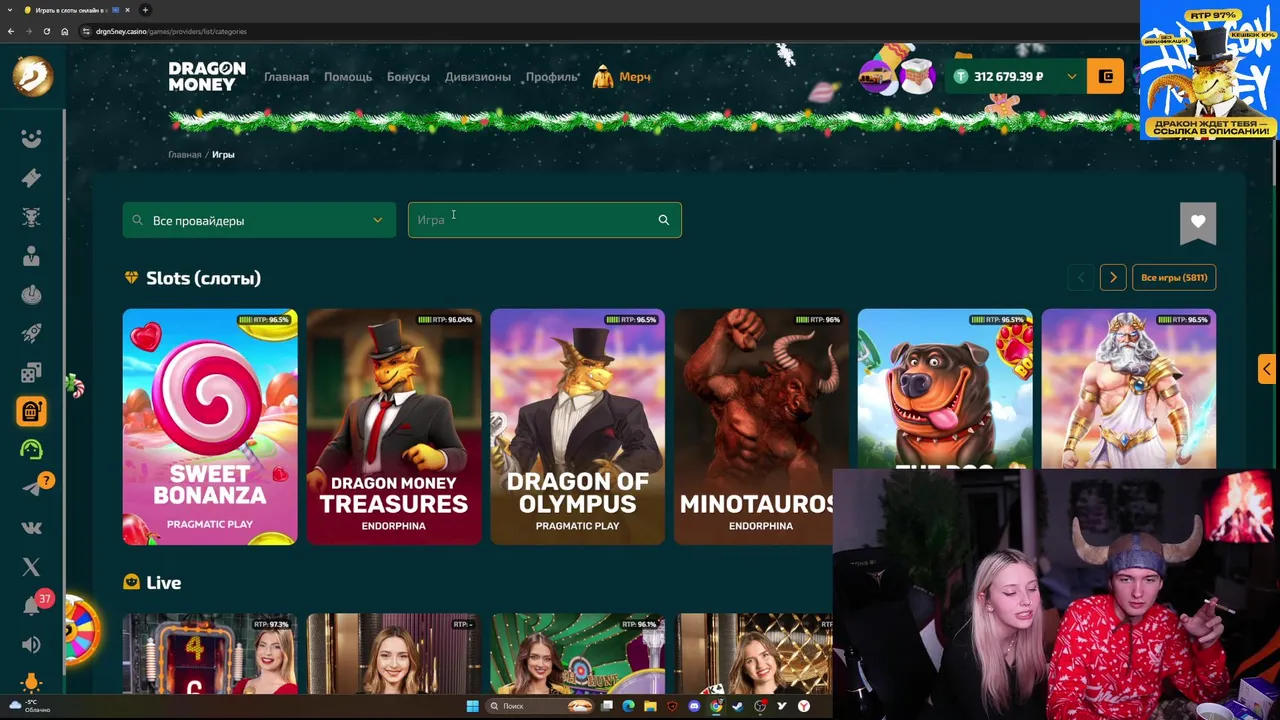Screen dimensions: 1280x720
Task: Open Бонусы in the top menu
Action: [x=408, y=77]
